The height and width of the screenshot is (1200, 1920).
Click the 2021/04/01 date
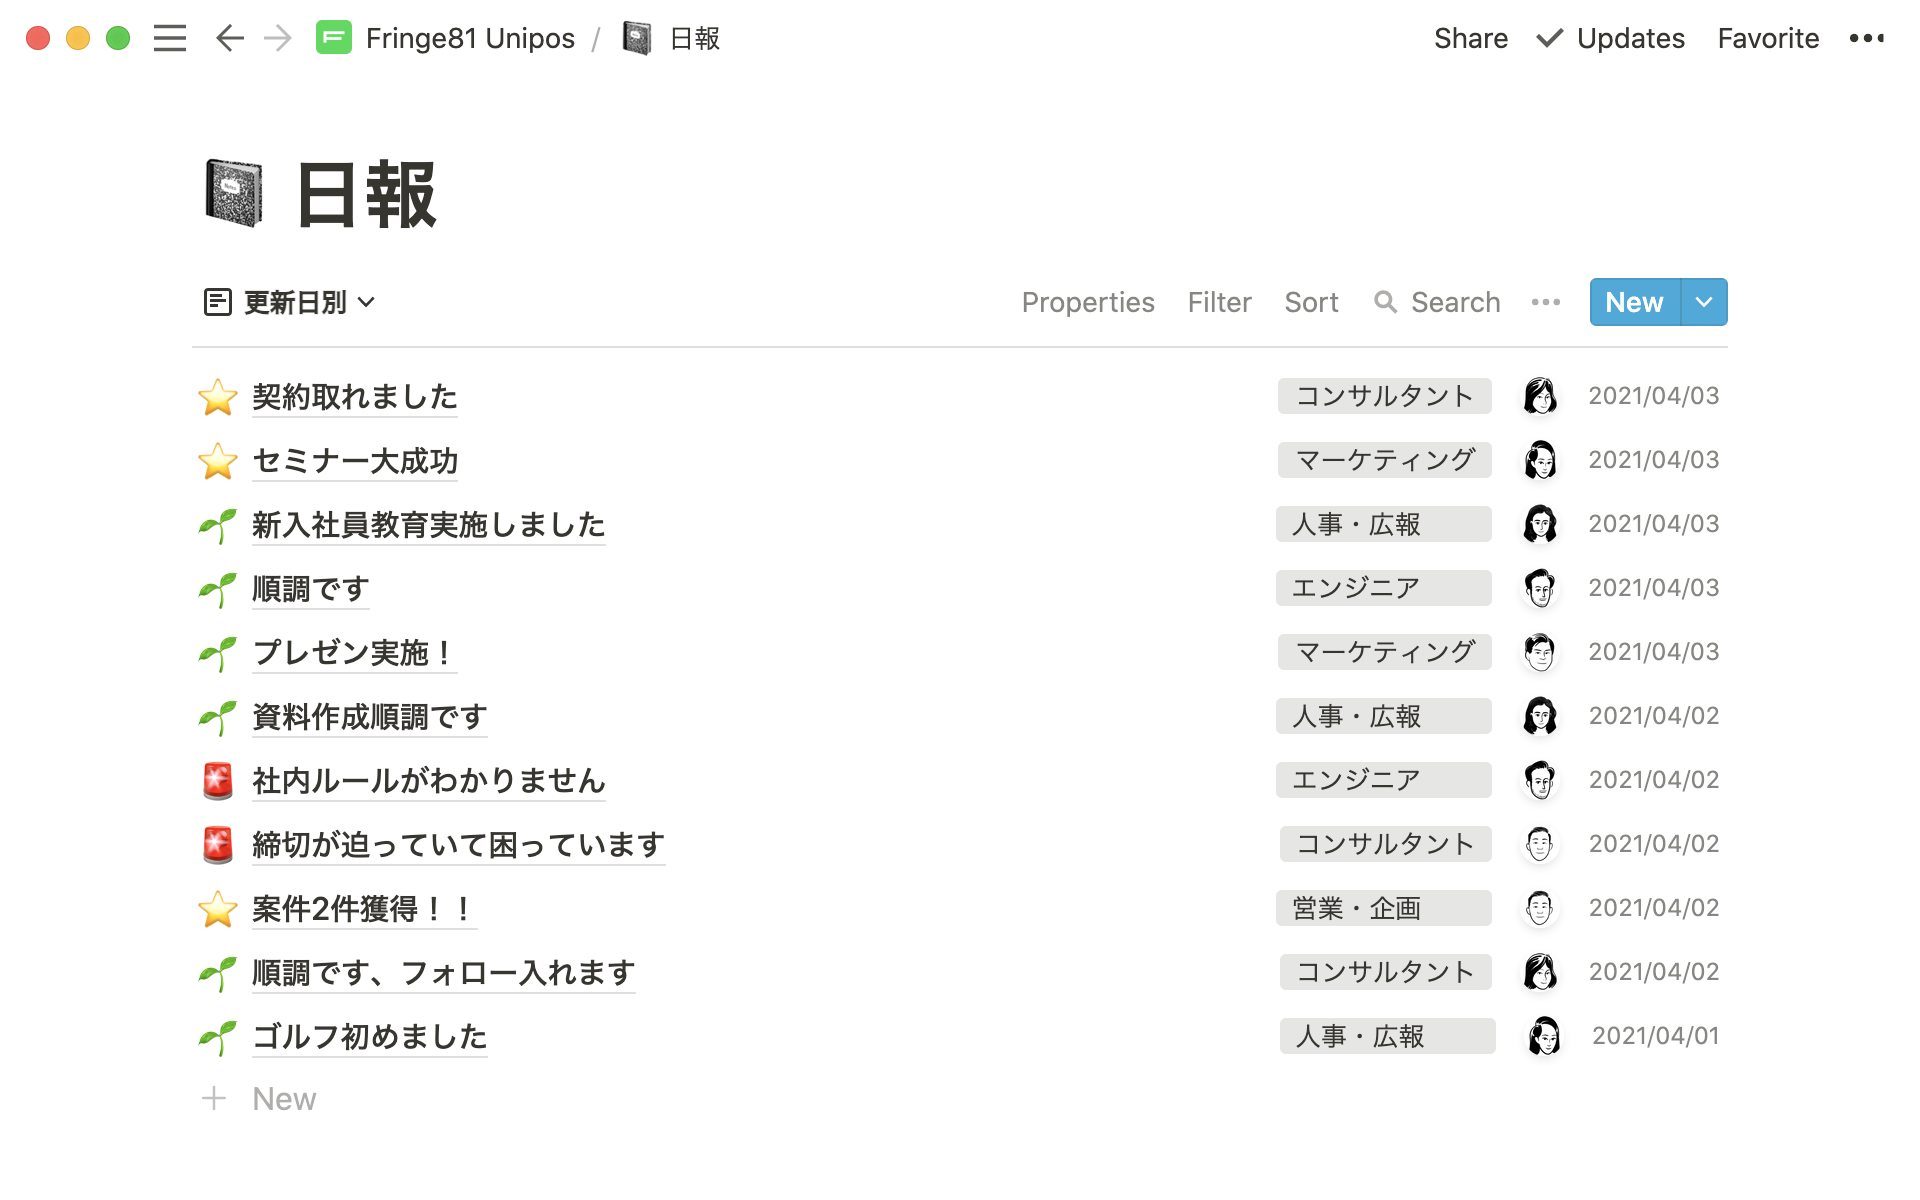1655,1036
